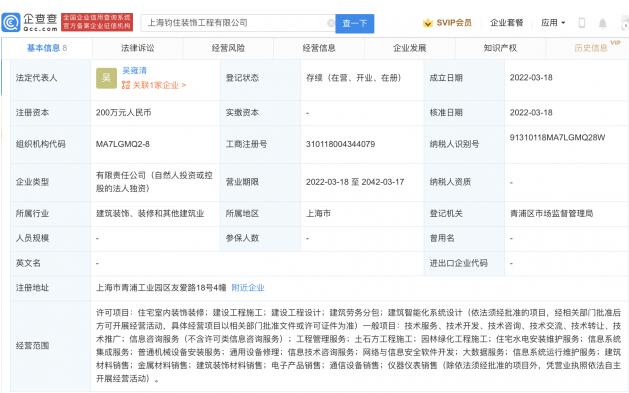Image resolution: width=629 pixels, height=393 pixels.
Task: Click the Qcc.com logo icon
Action: tap(10, 22)
